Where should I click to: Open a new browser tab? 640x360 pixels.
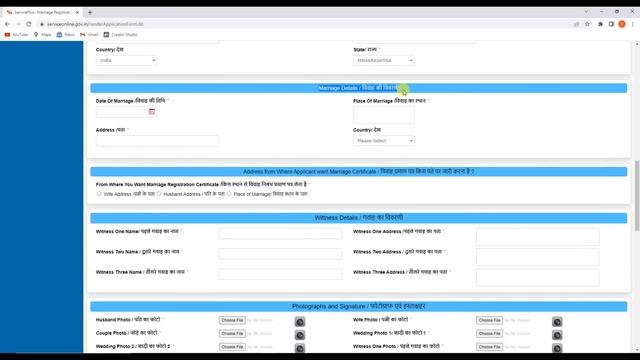pos(90,12)
